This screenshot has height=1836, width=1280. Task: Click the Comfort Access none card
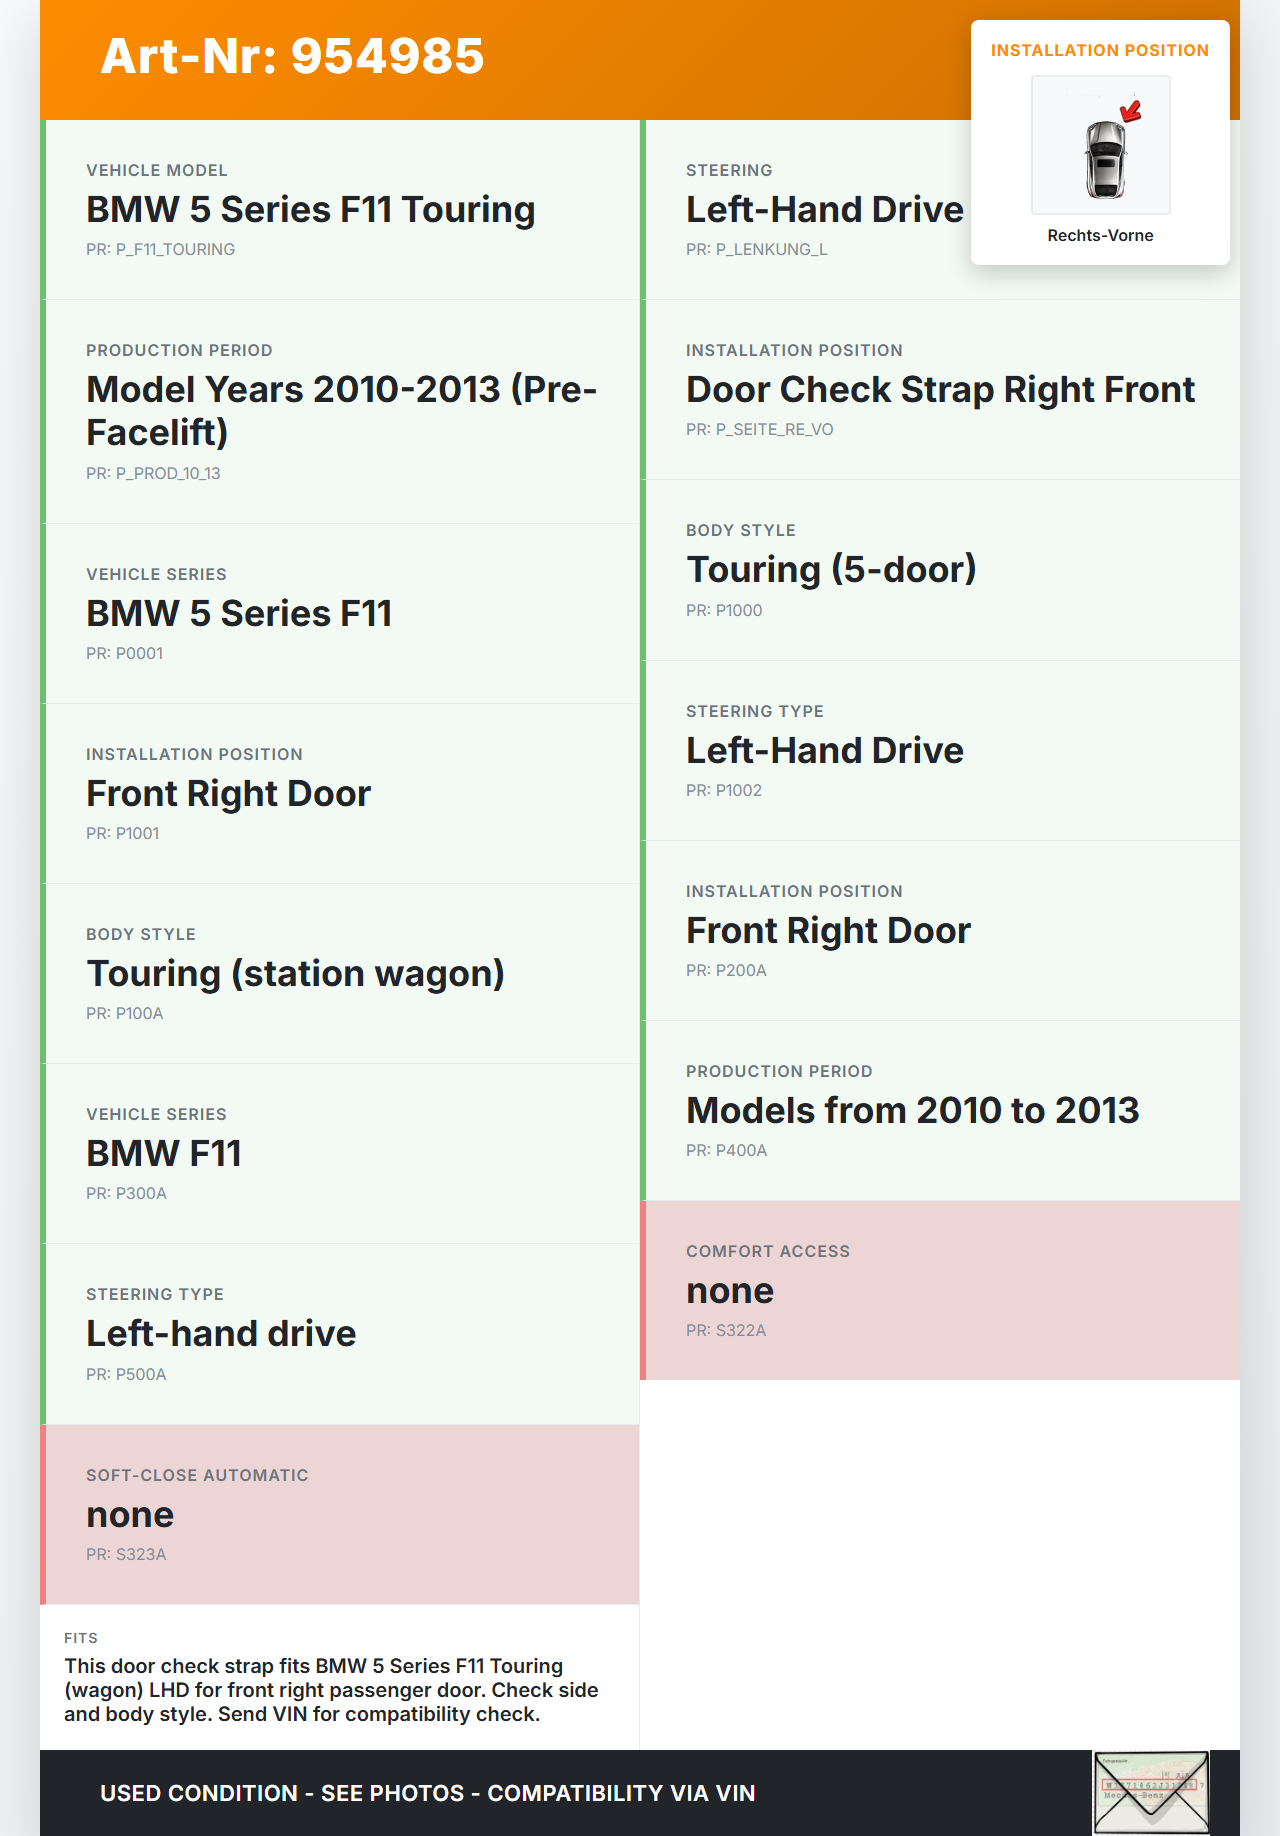tap(940, 1290)
